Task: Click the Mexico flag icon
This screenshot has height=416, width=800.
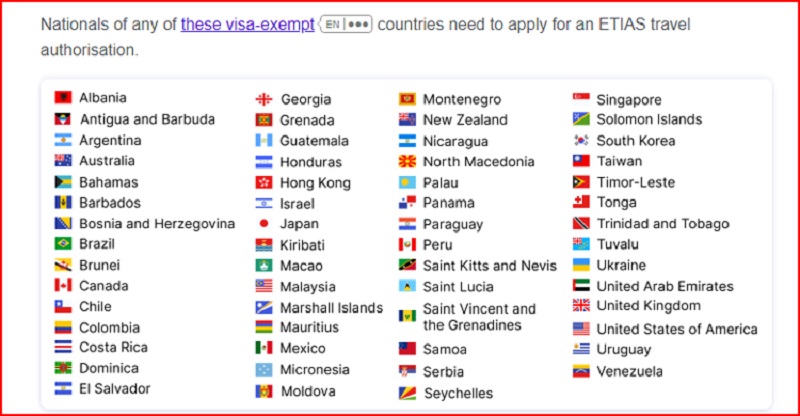Action: [264, 348]
